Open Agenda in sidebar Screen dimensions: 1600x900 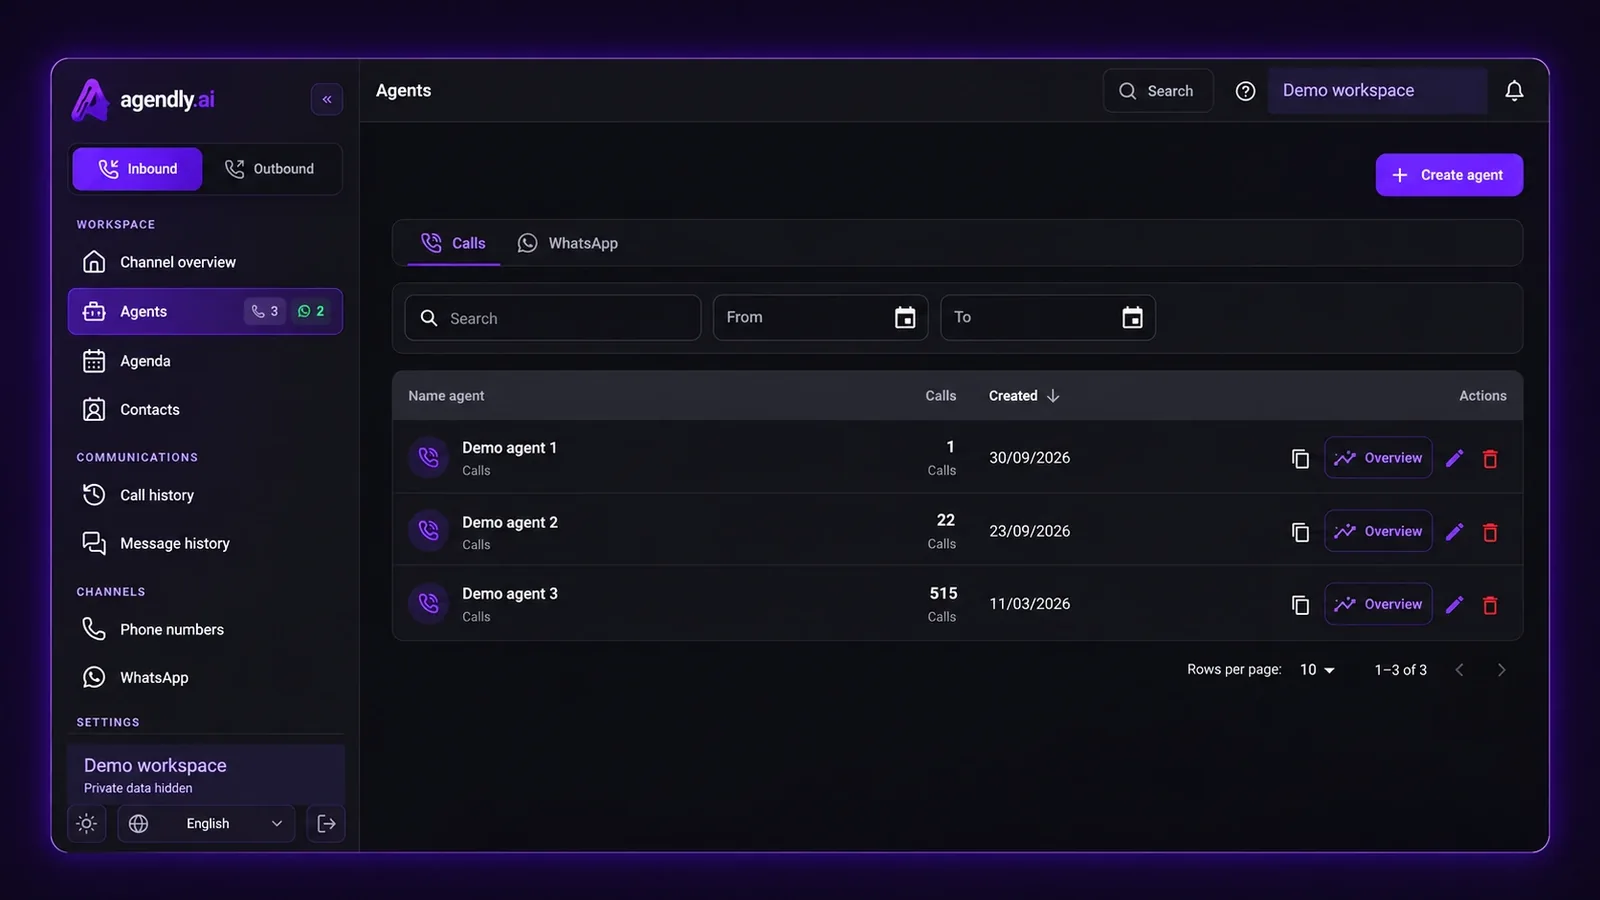point(205,361)
